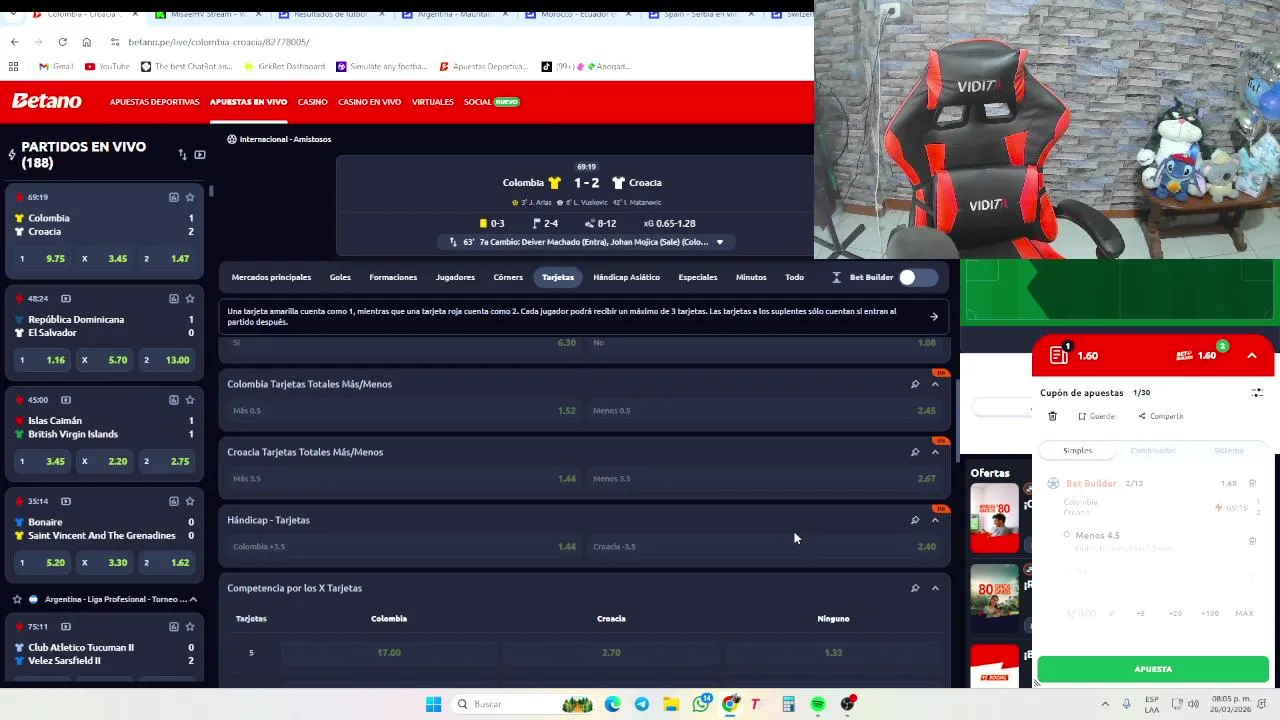Open Telegram from the taskbar

coord(642,704)
